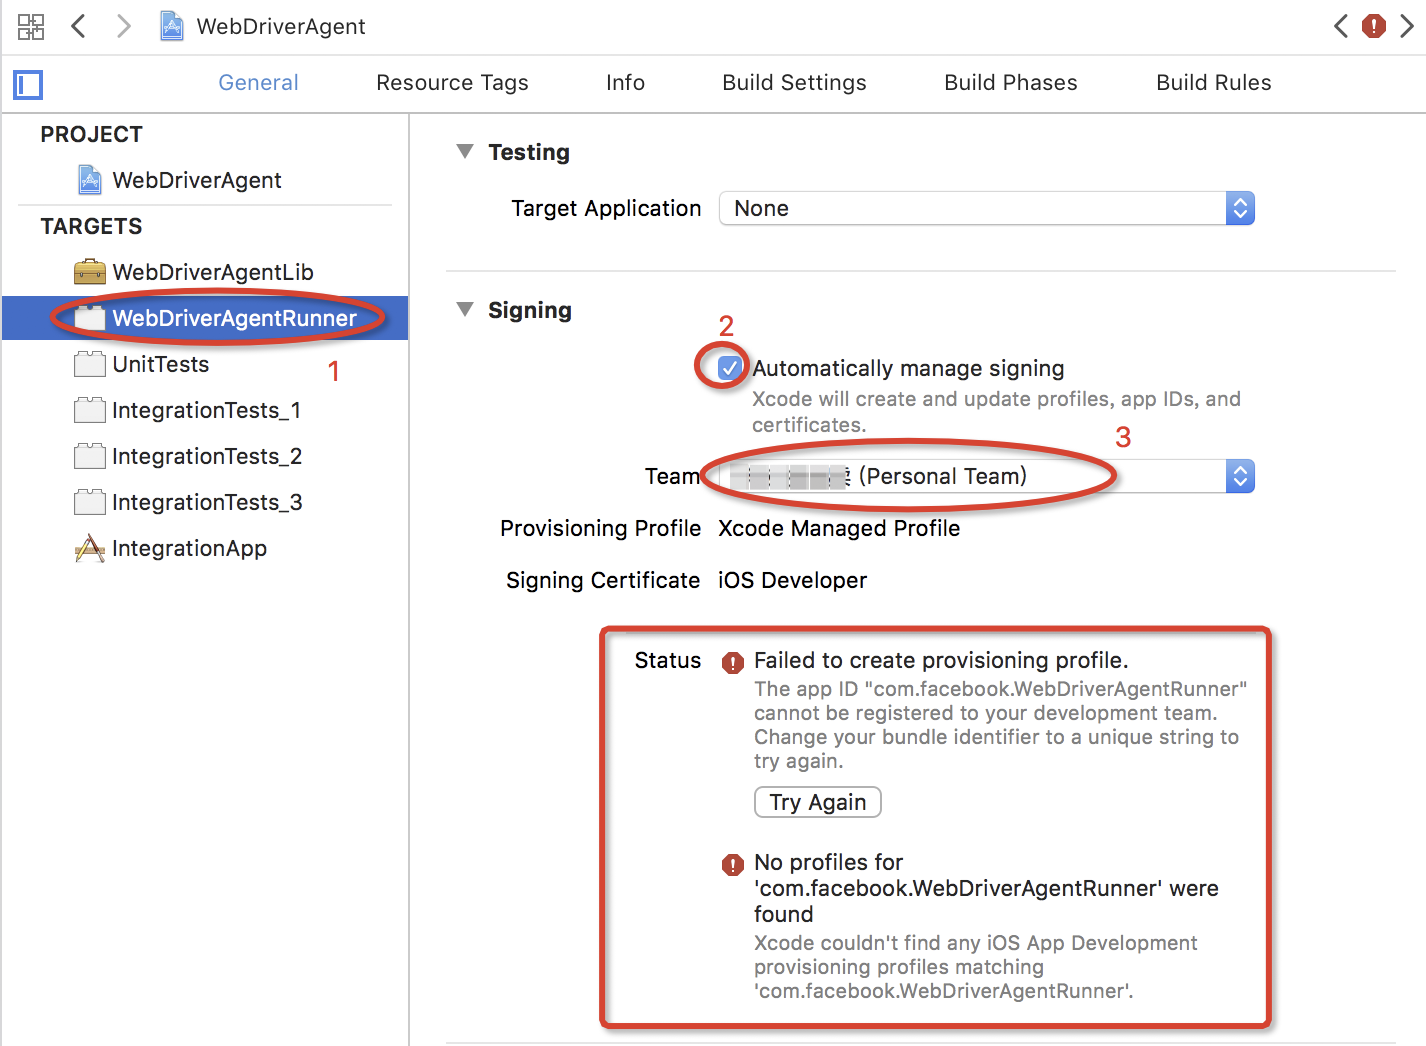Collapse the Signing section
Screen dimensions: 1426x1046
(x=465, y=309)
